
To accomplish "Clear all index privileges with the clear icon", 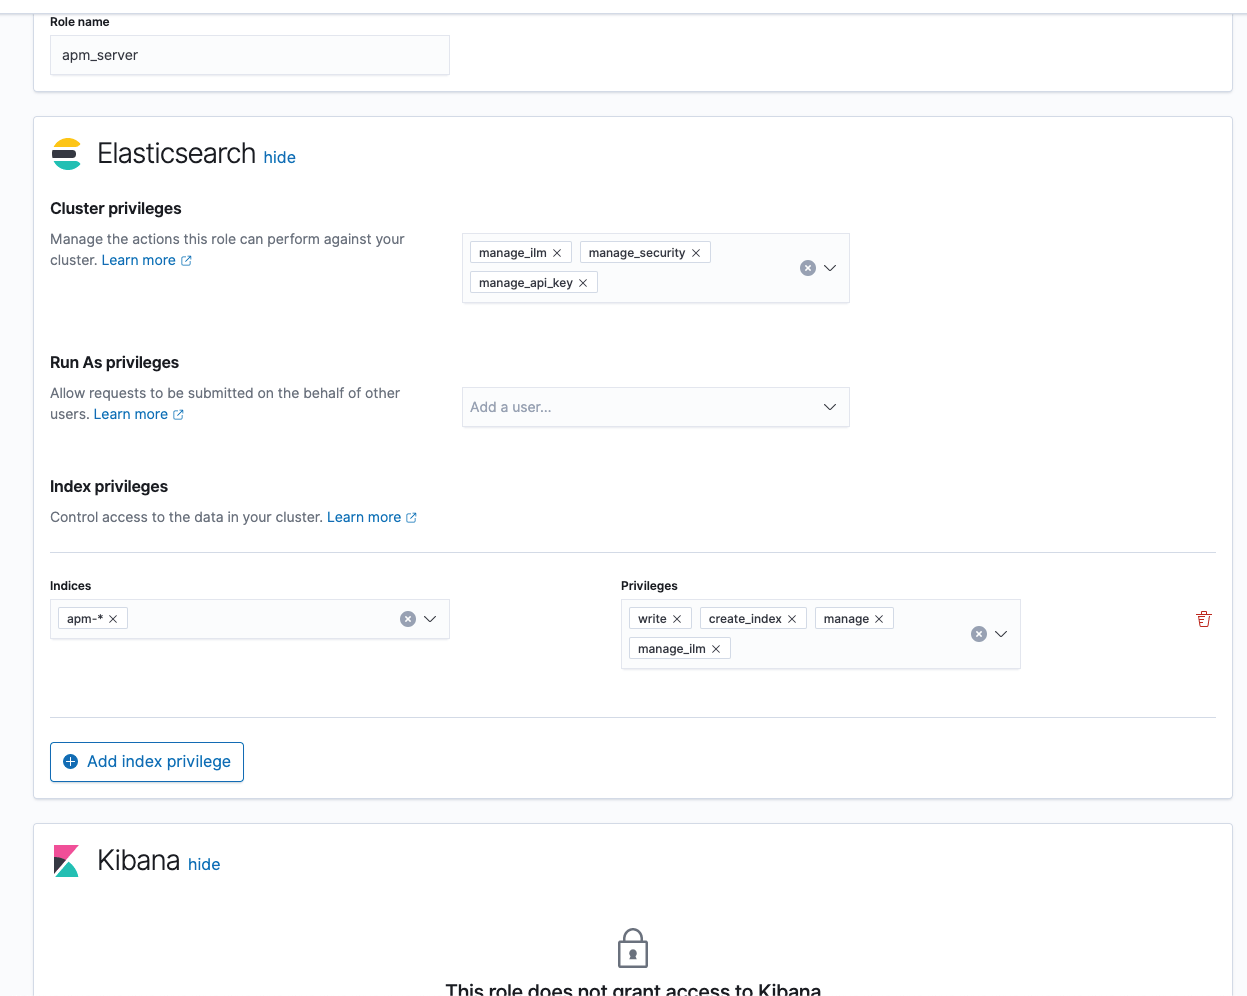I will pyautogui.click(x=979, y=634).
